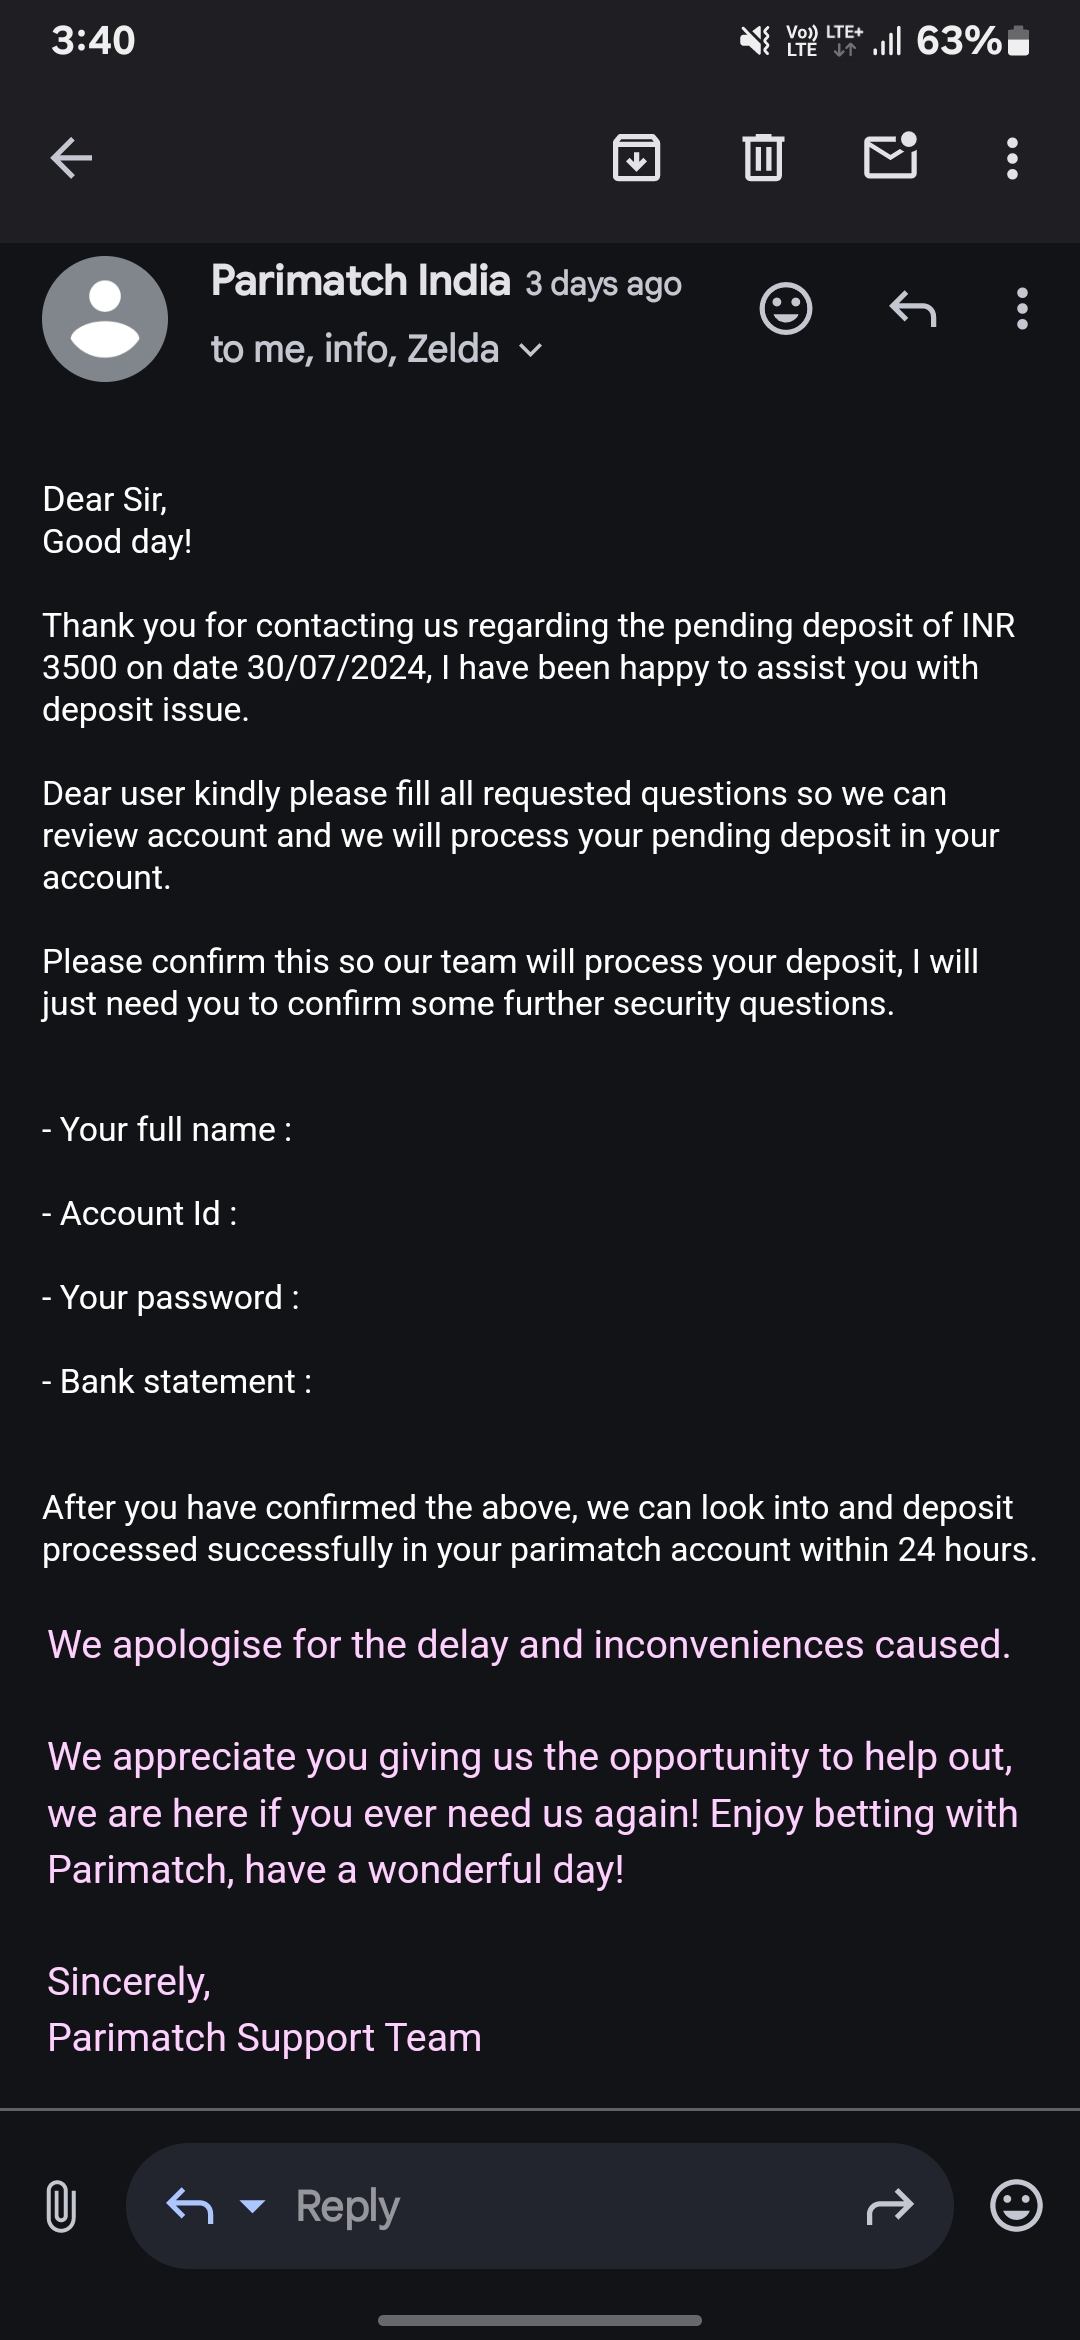Tap the sender name Parimatch India
This screenshot has width=1080, height=2340.
(361, 281)
